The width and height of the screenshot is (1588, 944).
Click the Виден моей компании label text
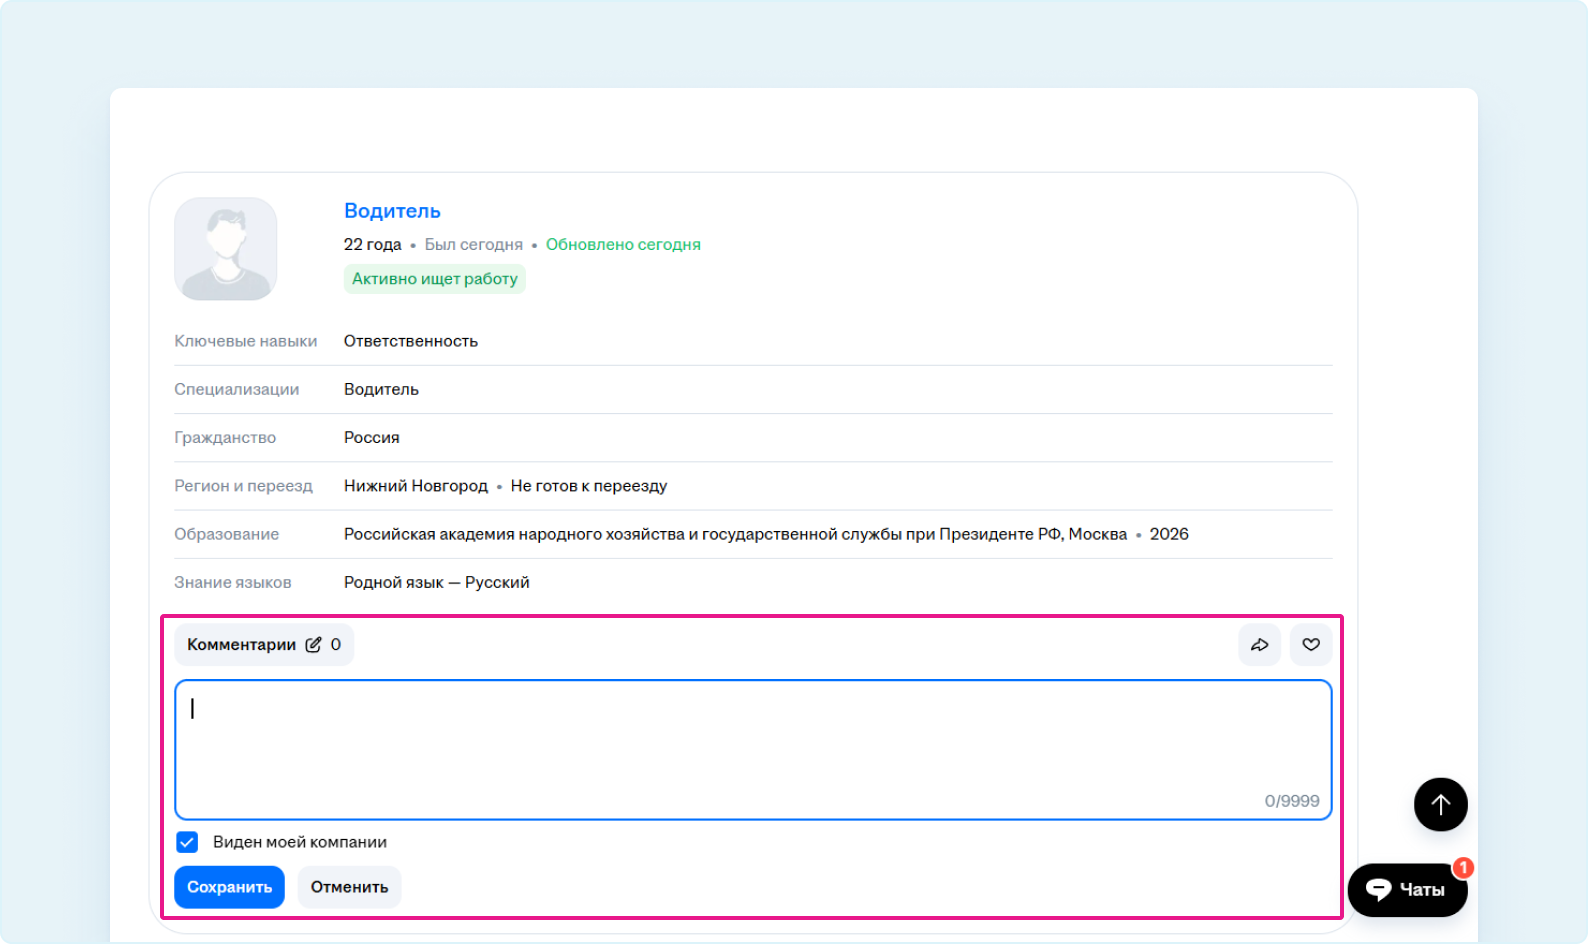(299, 842)
